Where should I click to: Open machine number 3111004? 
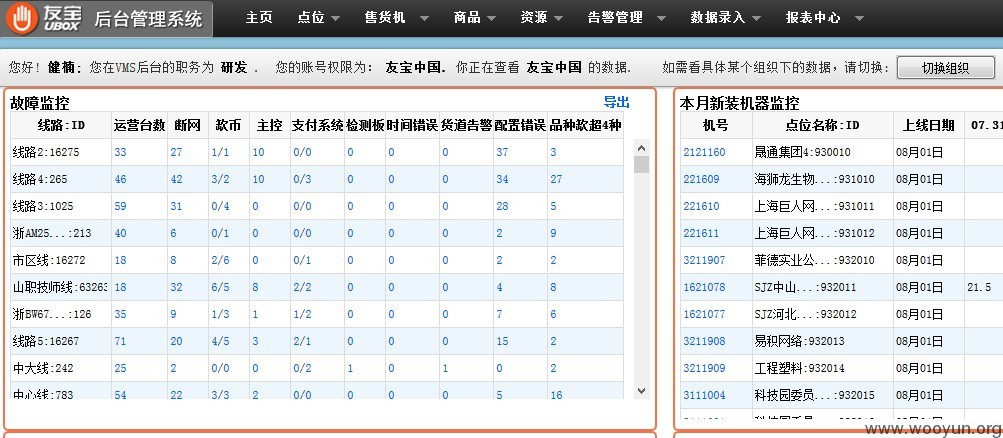click(x=704, y=395)
